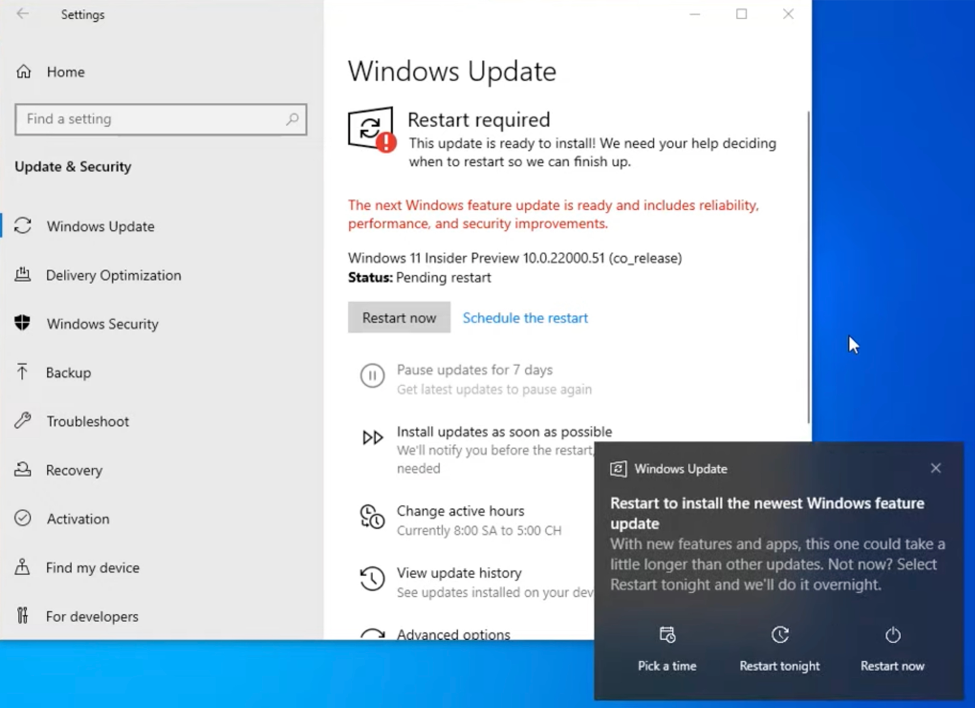
Task: Click the Pick a time calendar icon
Action: click(x=667, y=635)
